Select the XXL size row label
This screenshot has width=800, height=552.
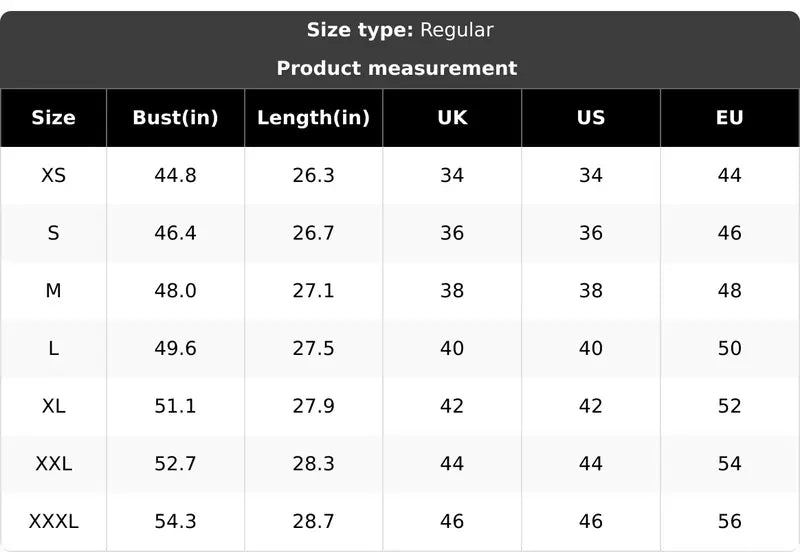click(54, 464)
